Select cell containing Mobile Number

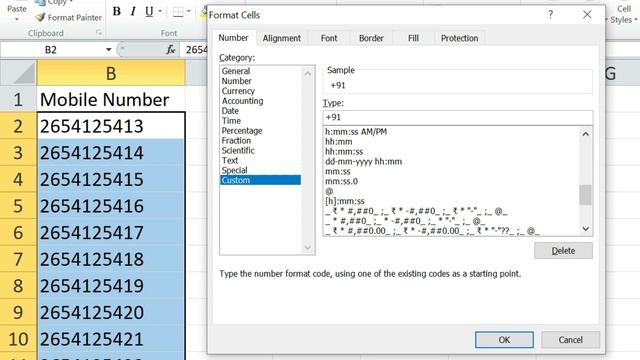[111, 100]
